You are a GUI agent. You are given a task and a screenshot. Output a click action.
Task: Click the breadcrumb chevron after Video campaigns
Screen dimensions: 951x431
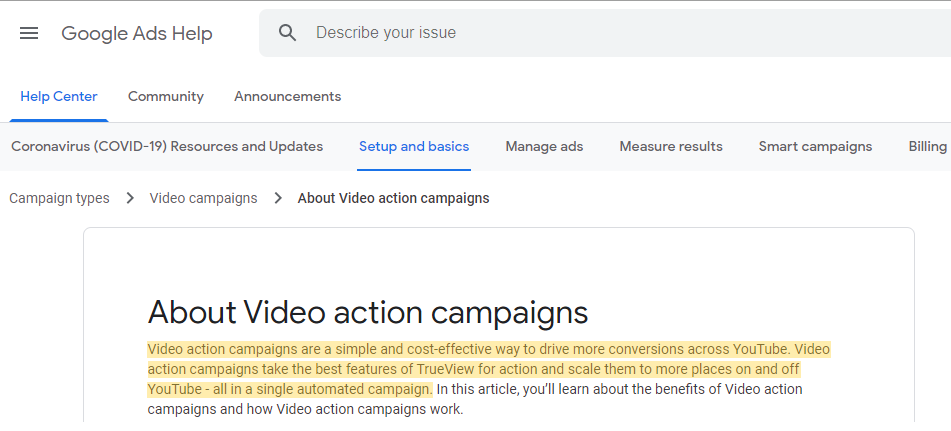click(x=278, y=198)
